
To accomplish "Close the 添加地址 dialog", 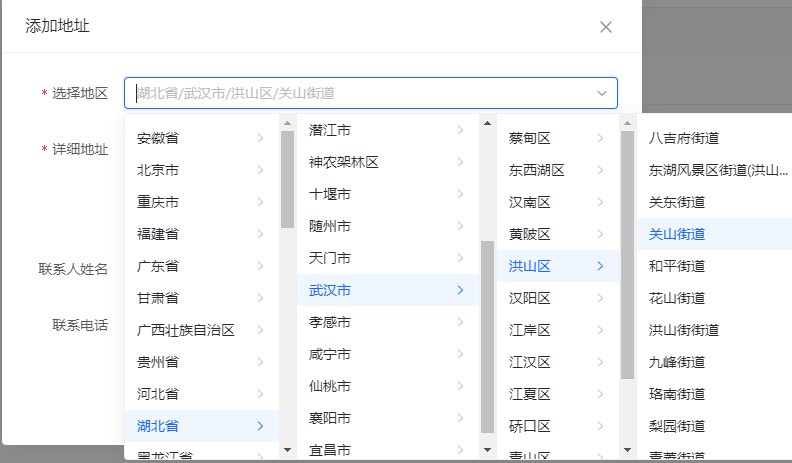I will 605,27.
